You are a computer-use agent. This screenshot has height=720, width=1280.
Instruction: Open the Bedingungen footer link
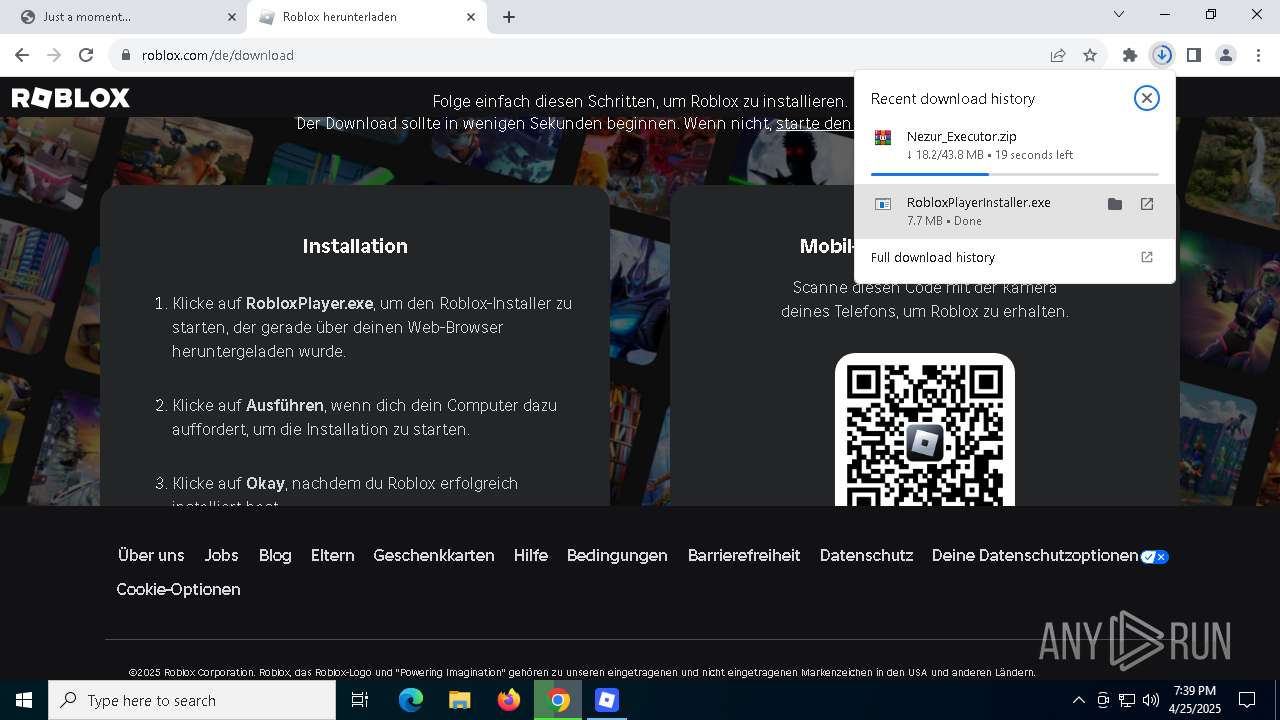coord(617,556)
